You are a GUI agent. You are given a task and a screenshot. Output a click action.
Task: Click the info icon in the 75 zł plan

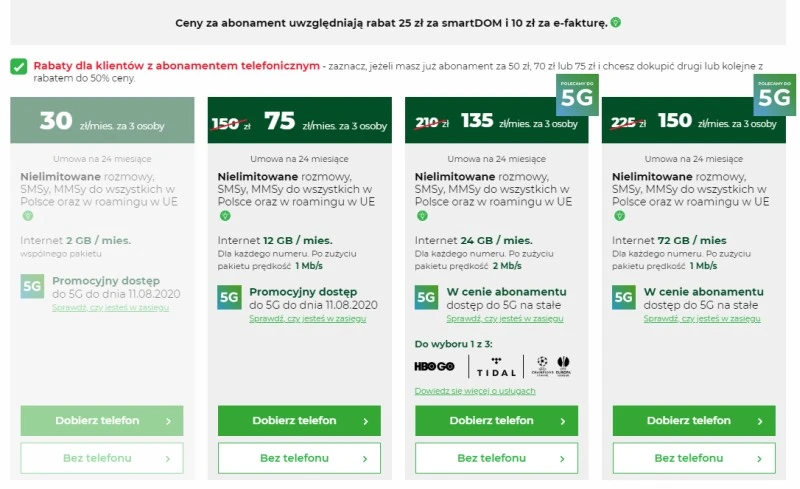pyautogui.click(x=225, y=215)
